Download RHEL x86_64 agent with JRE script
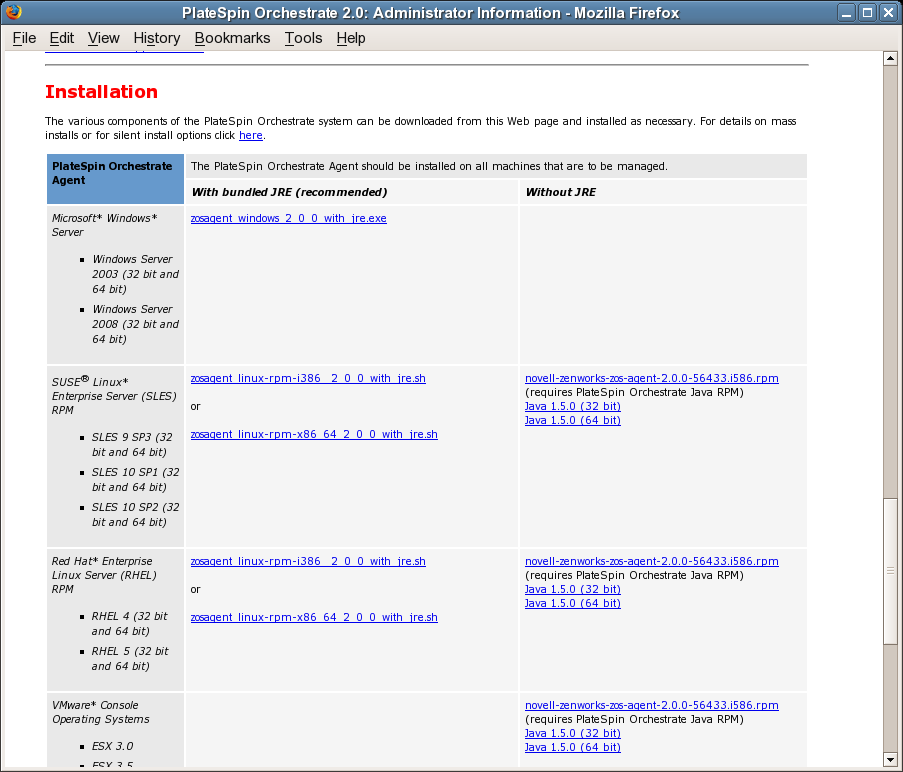The height and width of the screenshot is (772, 903). [x=314, y=617]
